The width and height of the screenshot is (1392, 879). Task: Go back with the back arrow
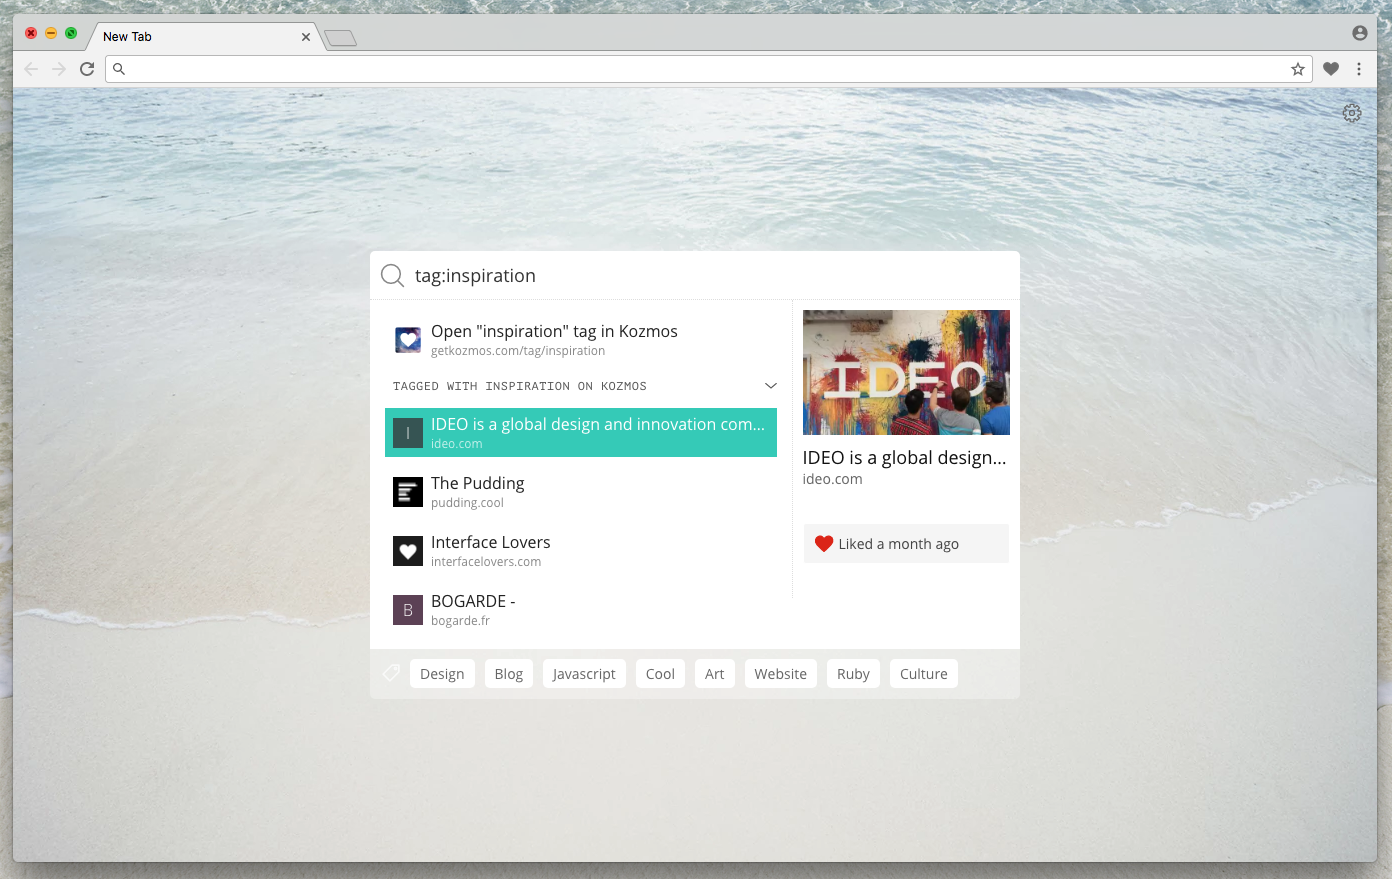(x=31, y=69)
